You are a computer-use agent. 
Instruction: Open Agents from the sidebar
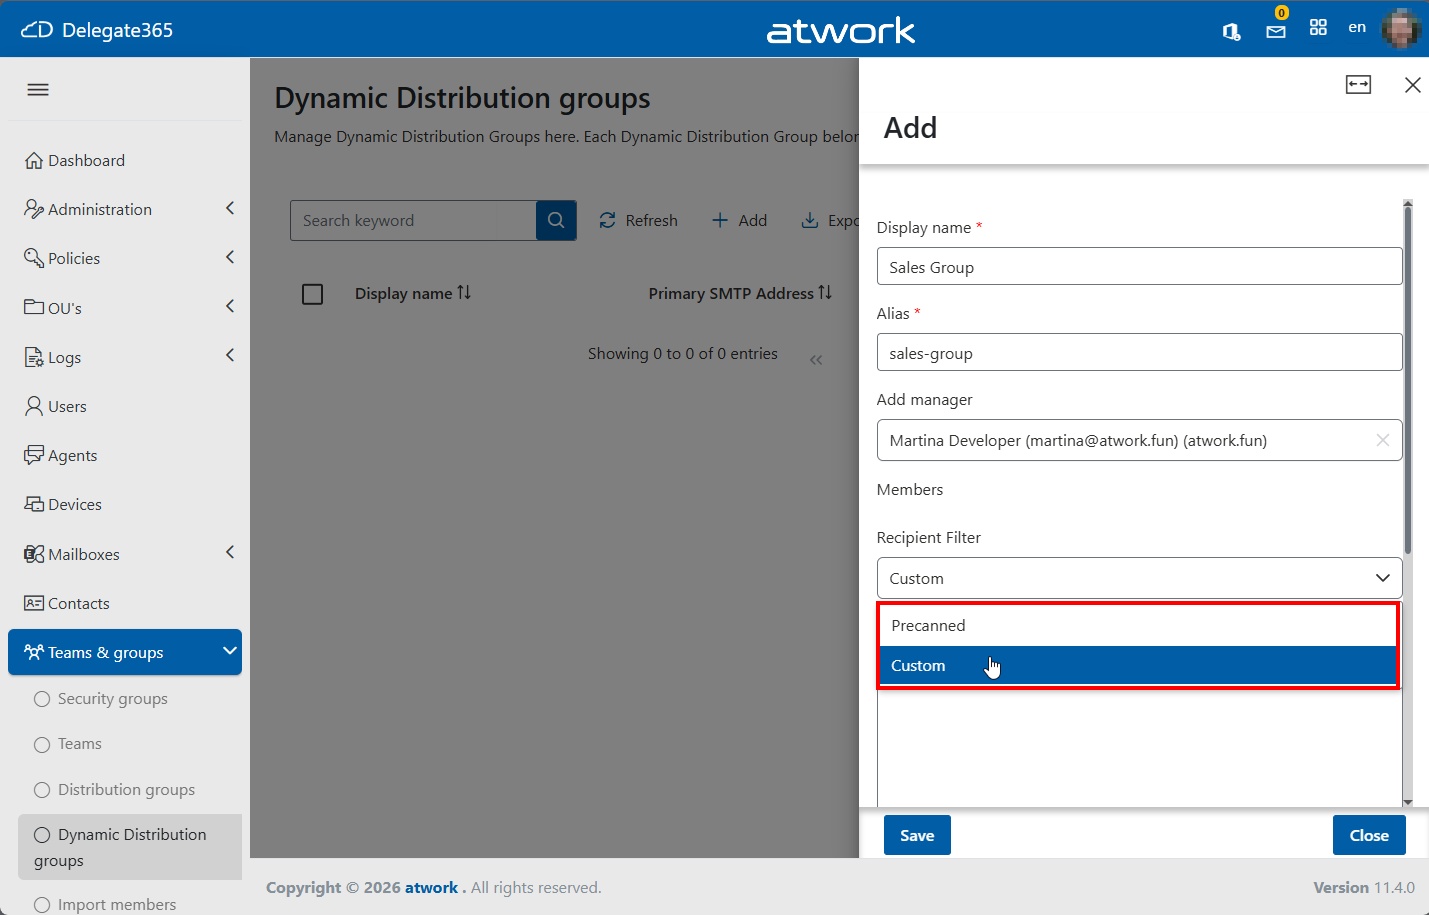tap(61, 455)
